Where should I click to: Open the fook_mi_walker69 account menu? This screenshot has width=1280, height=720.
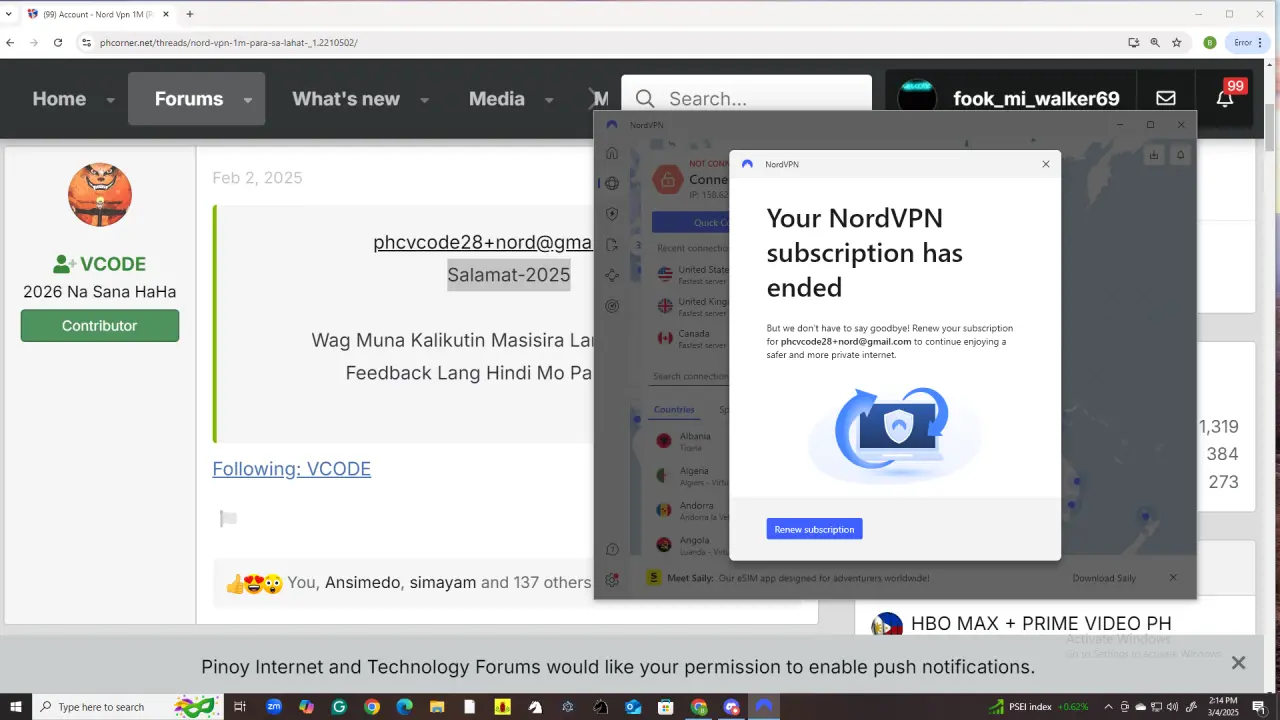click(x=1009, y=98)
